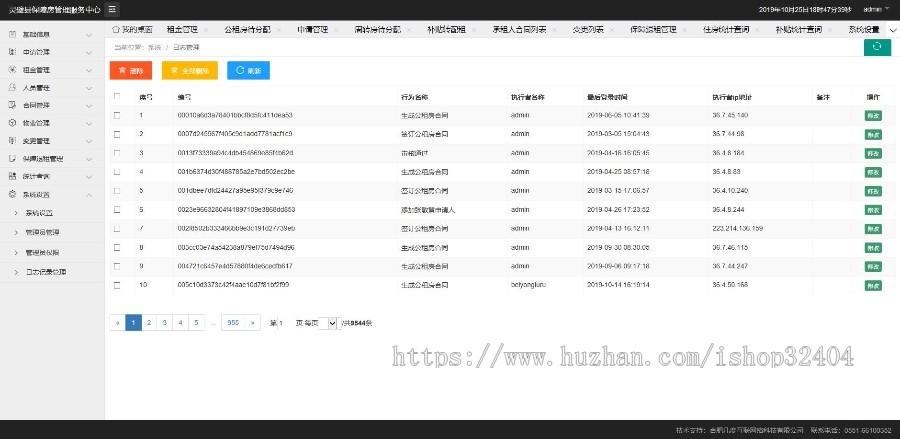Tick the checkbox for row 9
Viewport: 900px width, 439px height.
click(117, 266)
